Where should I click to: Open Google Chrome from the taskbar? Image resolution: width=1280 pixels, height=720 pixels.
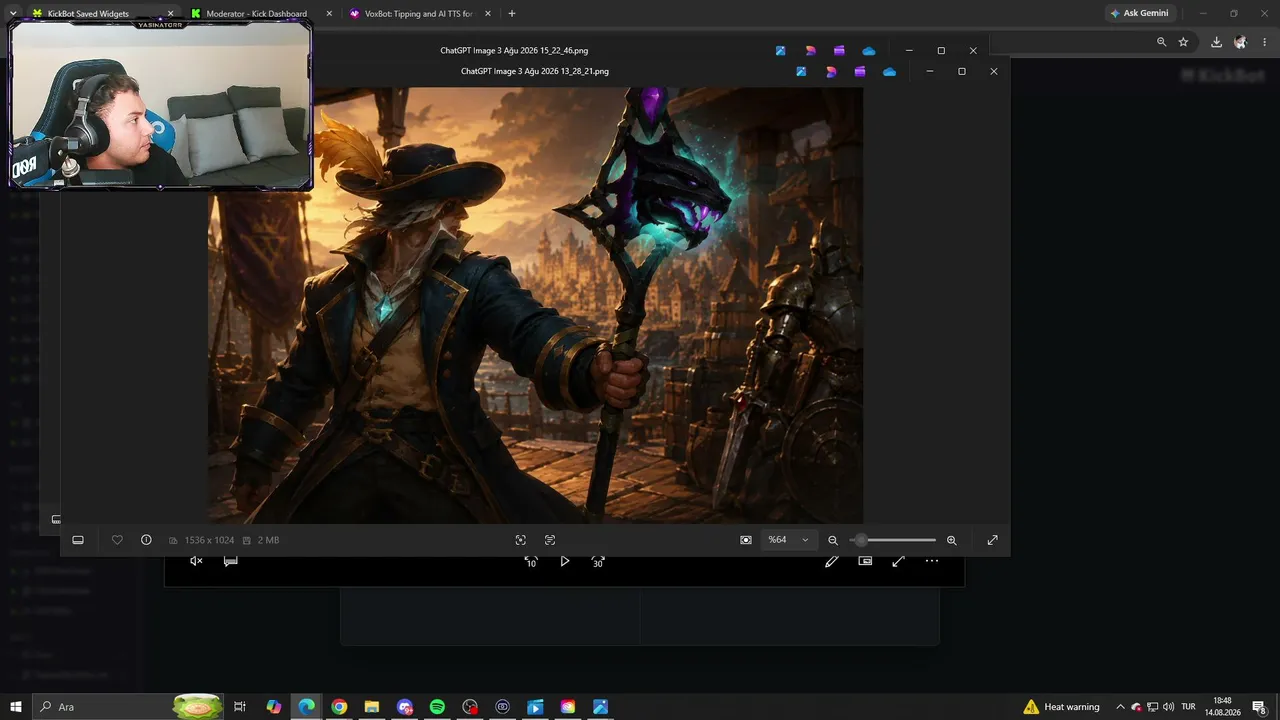point(339,707)
